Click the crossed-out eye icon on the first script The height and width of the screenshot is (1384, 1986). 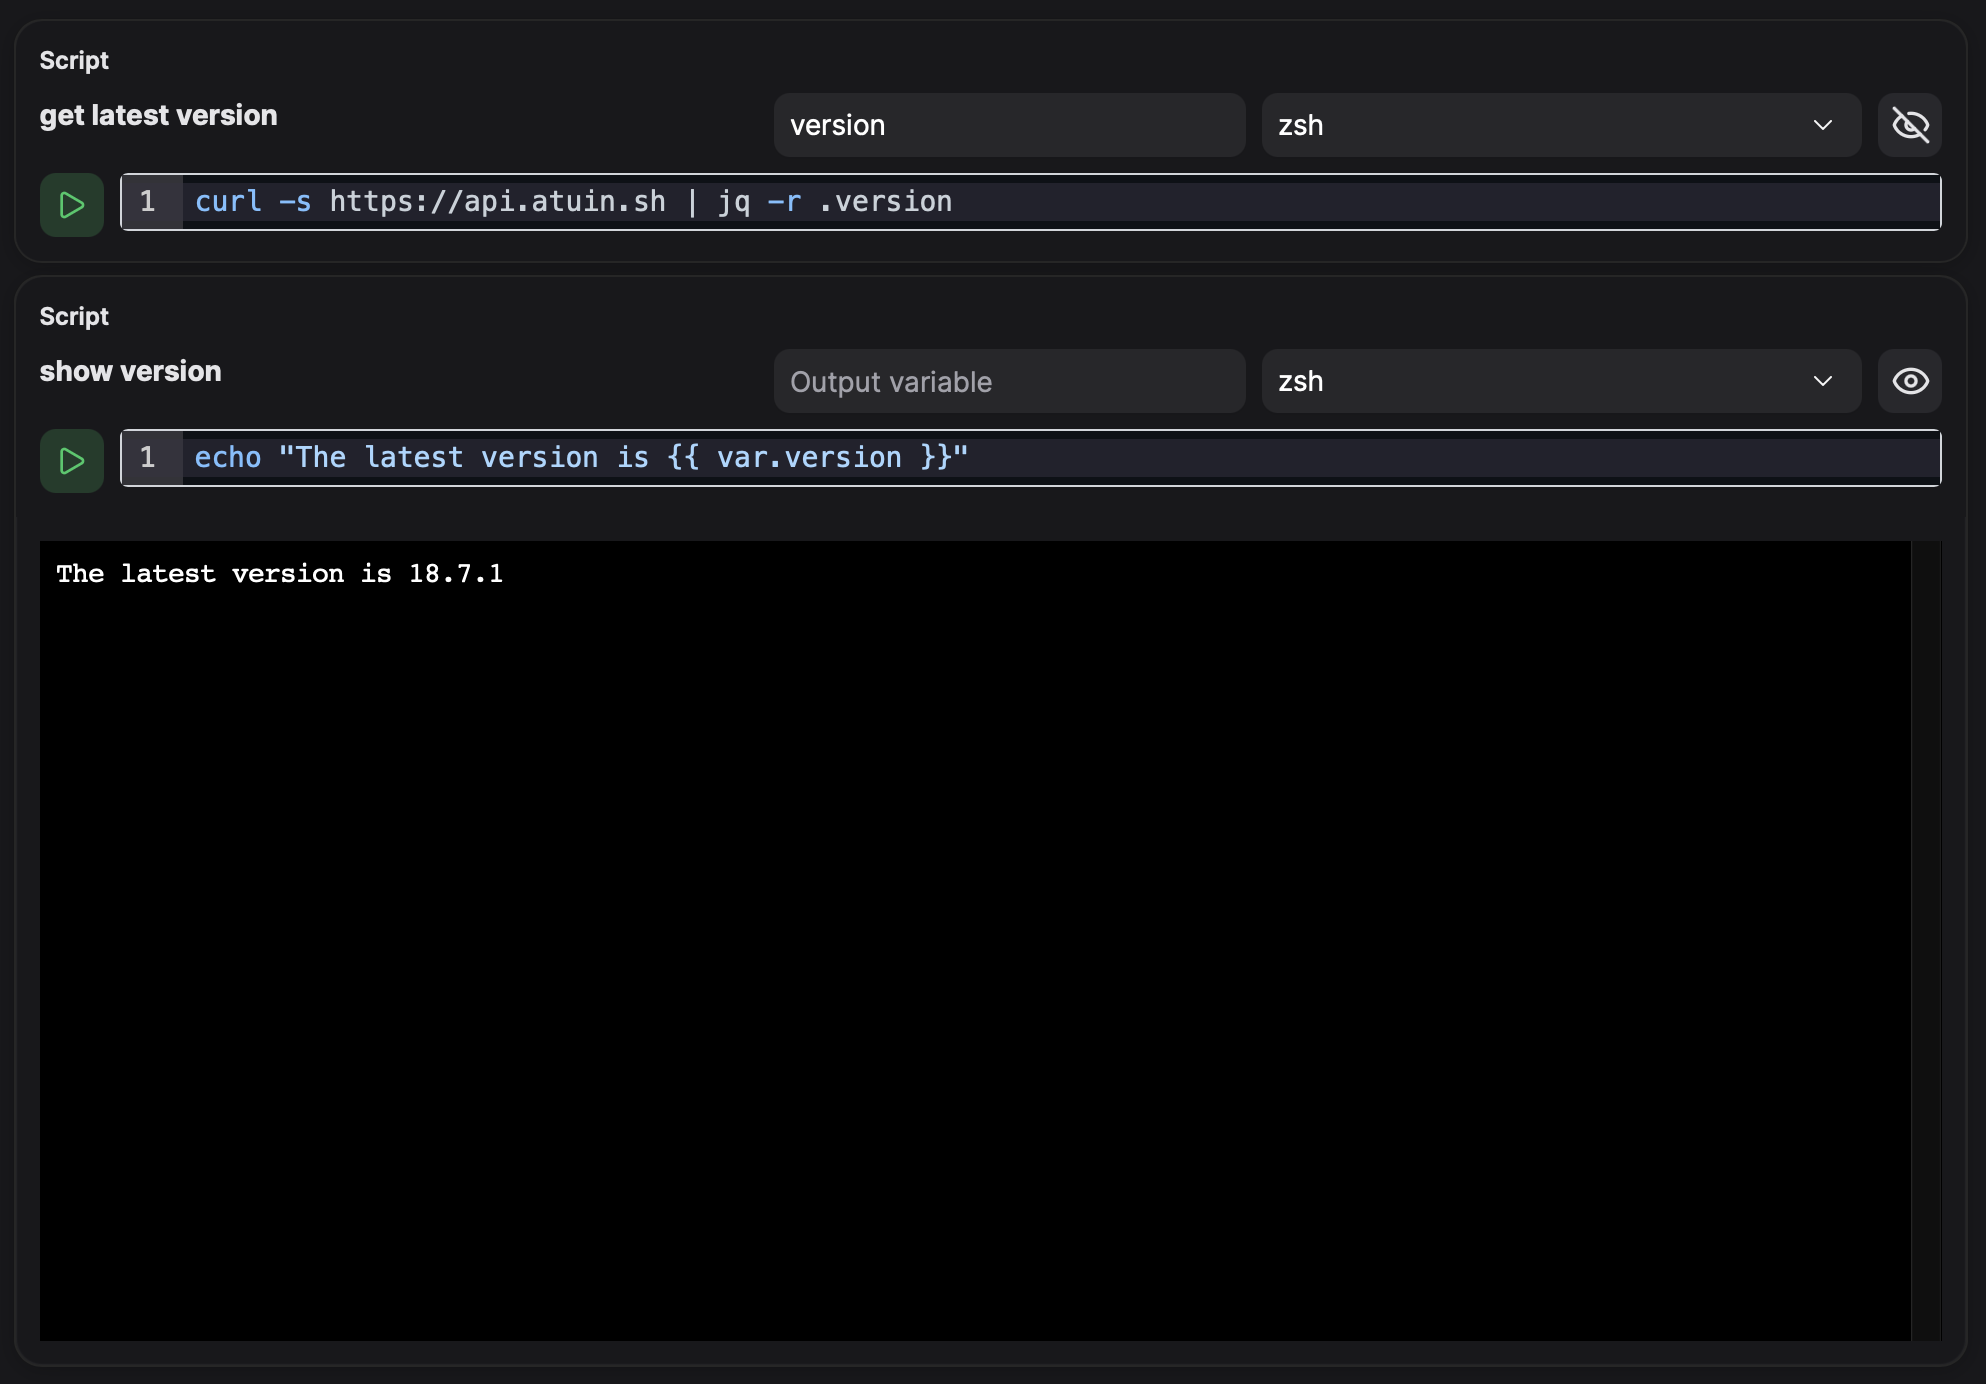[1910, 125]
